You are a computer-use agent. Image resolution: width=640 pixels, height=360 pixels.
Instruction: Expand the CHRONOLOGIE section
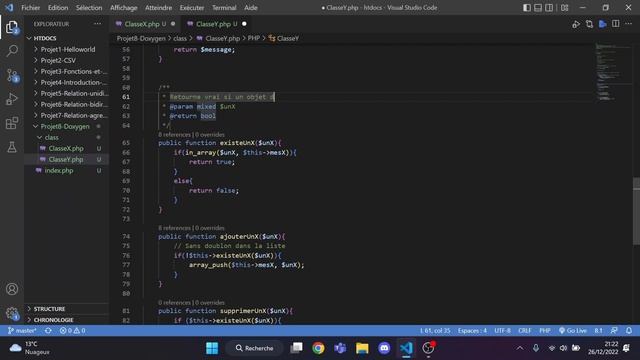click(x=67, y=320)
